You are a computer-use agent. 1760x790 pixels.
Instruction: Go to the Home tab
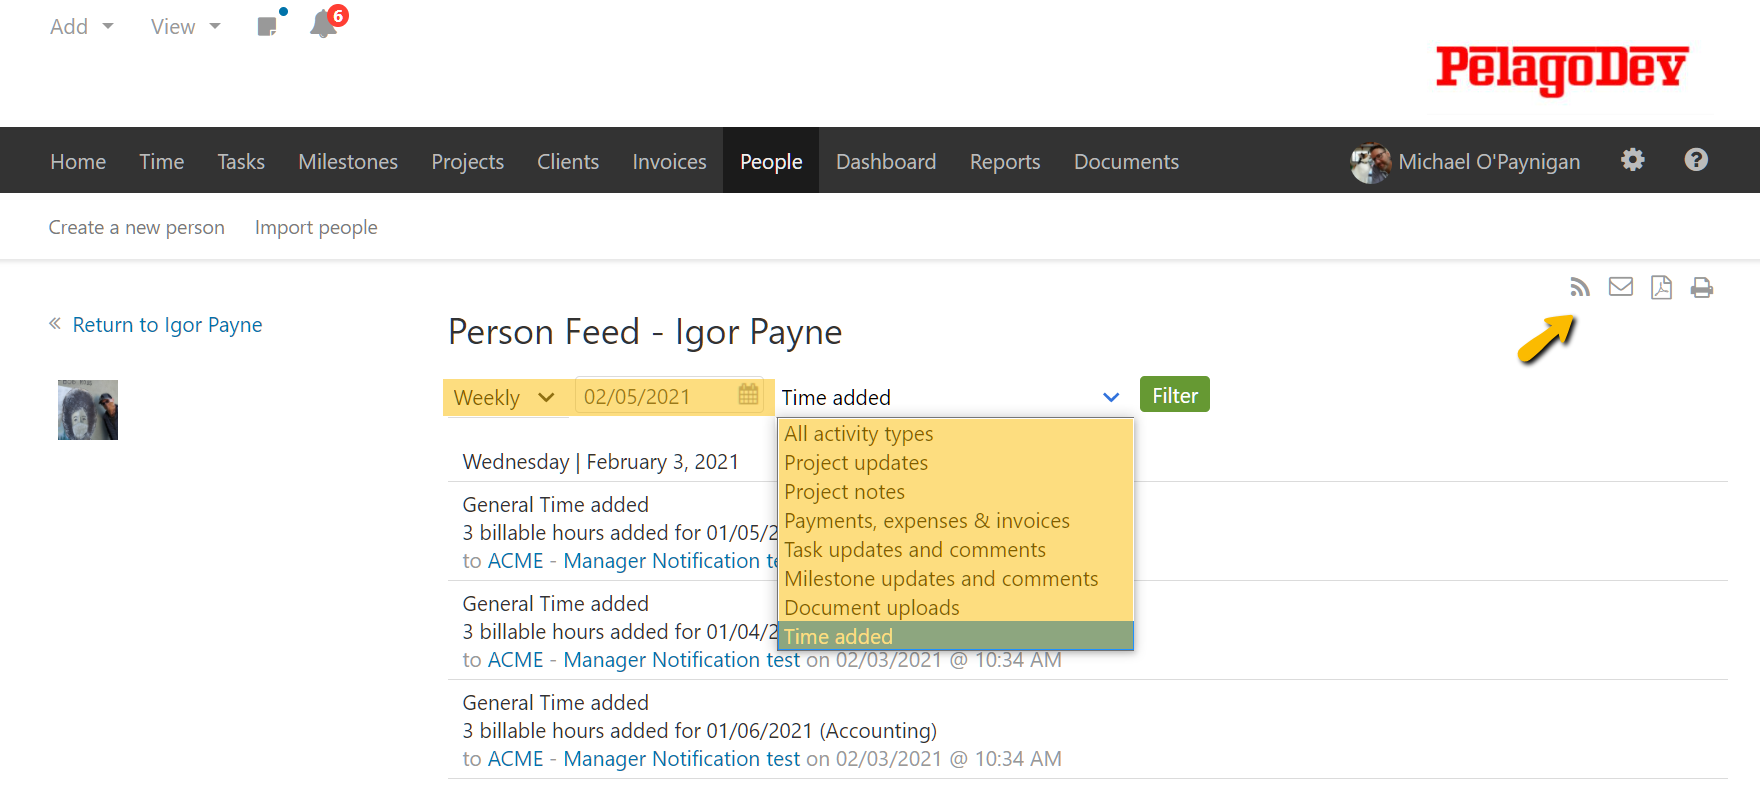(78, 161)
